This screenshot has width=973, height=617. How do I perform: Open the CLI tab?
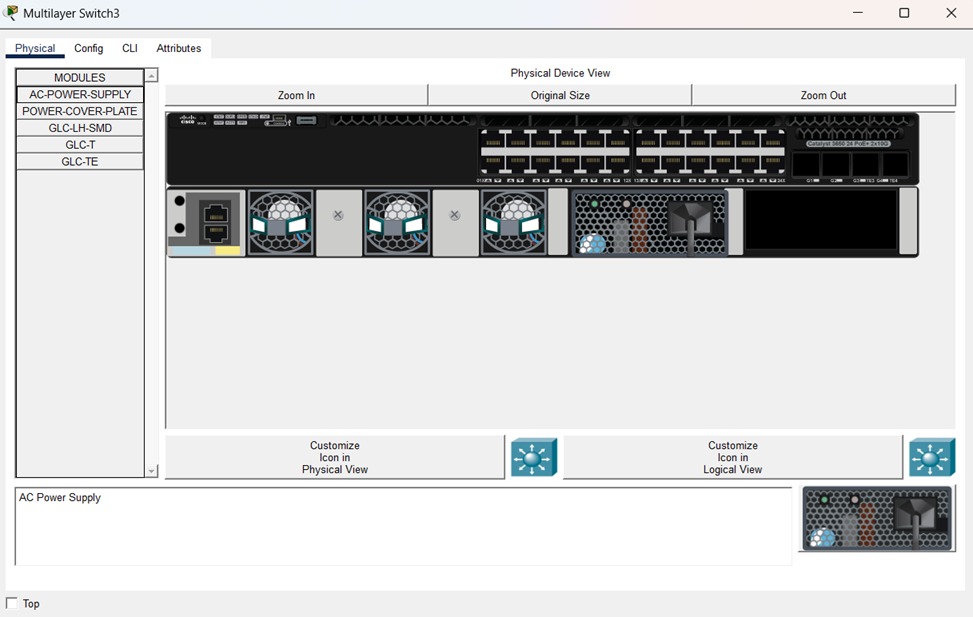tap(130, 48)
